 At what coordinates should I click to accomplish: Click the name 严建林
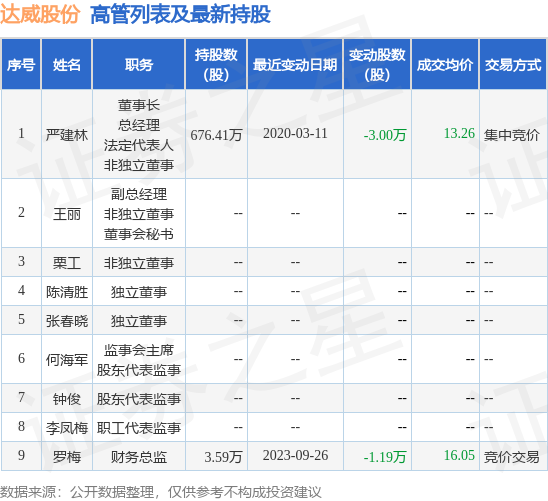coord(67,135)
